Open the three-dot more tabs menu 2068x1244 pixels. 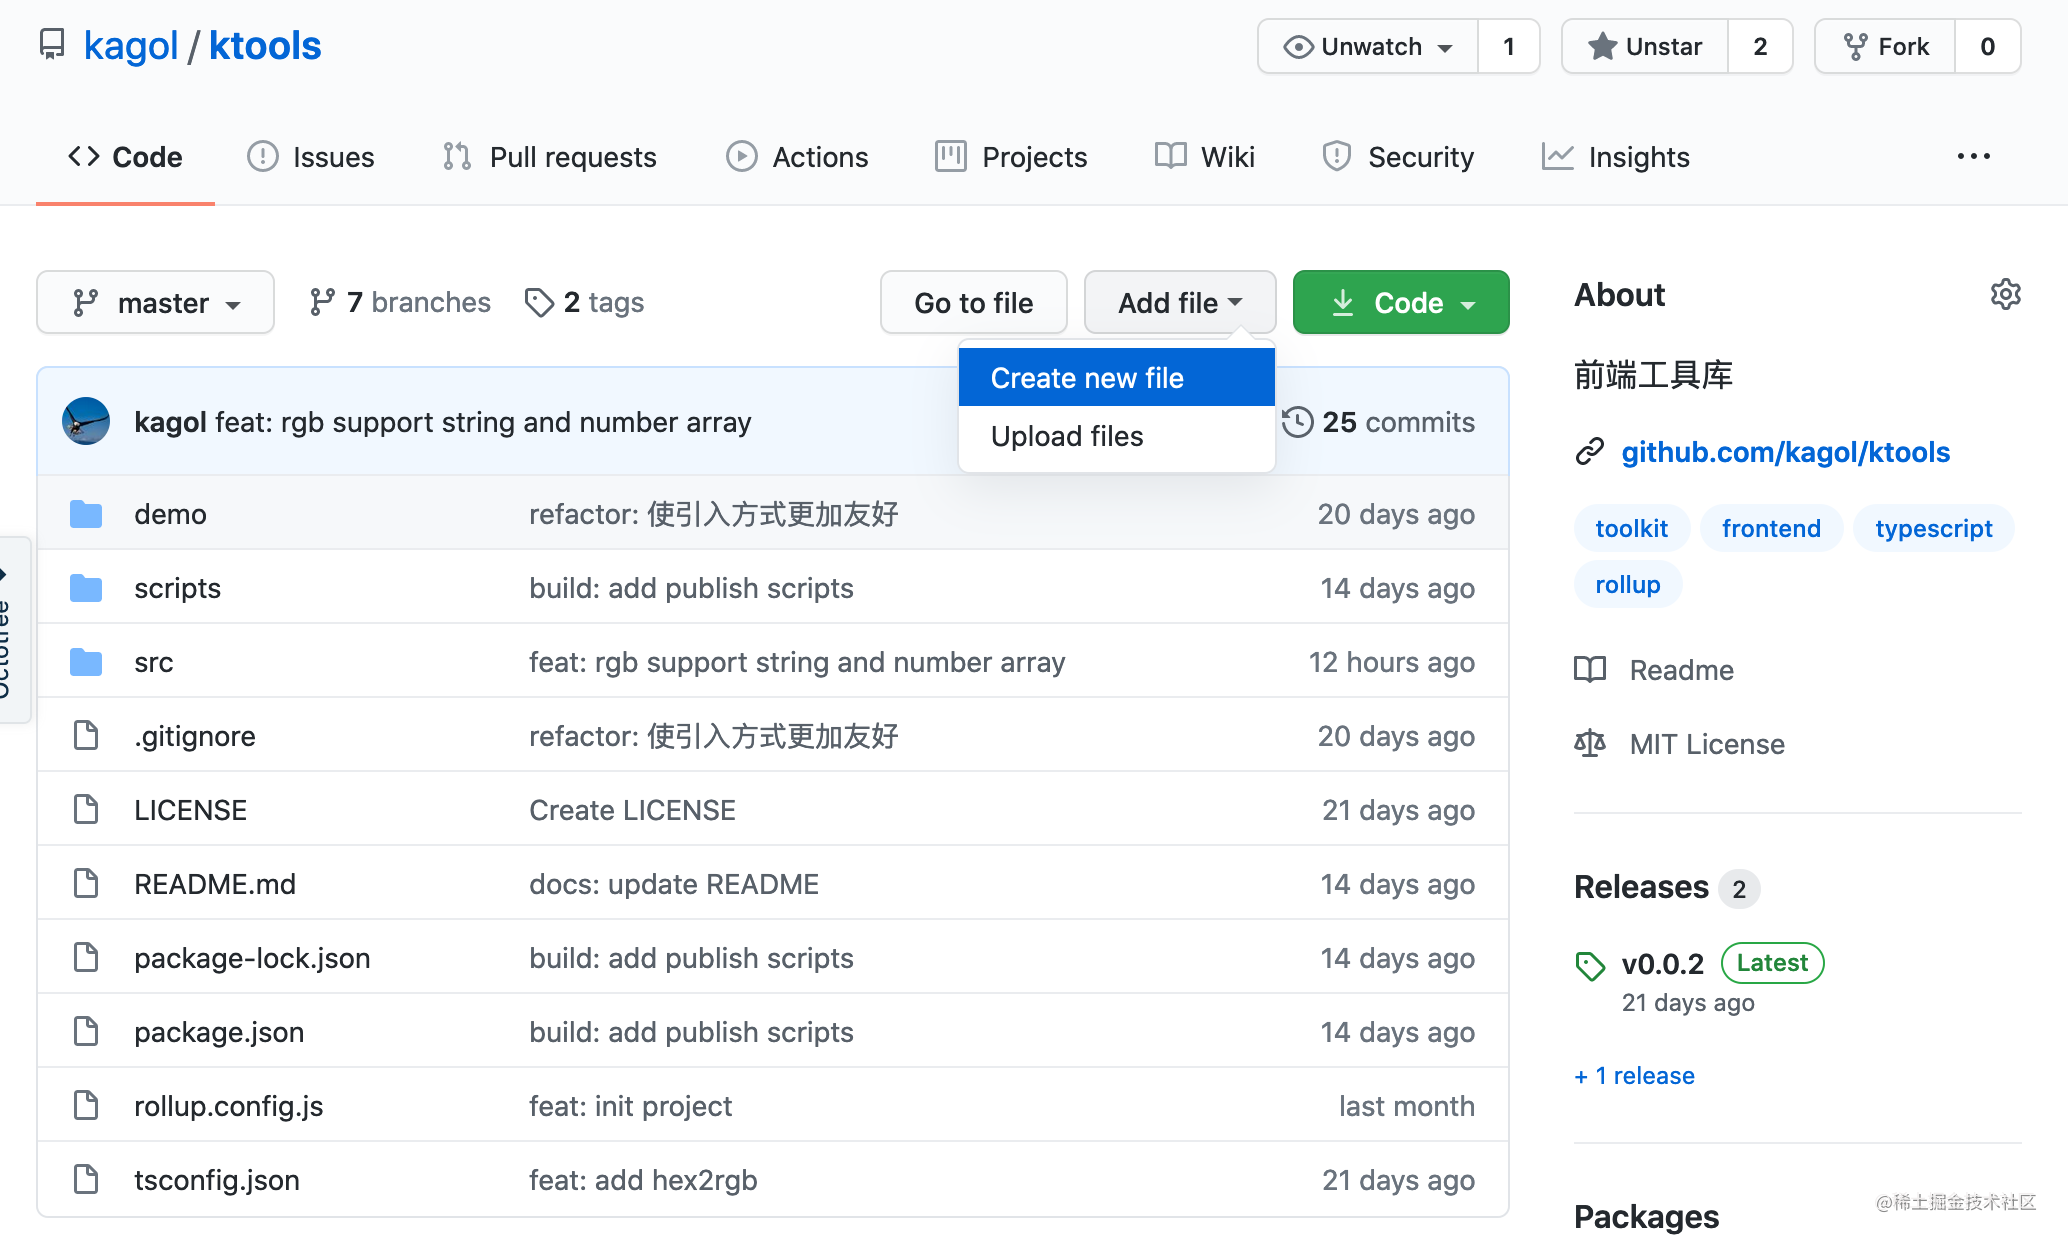[1974, 156]
